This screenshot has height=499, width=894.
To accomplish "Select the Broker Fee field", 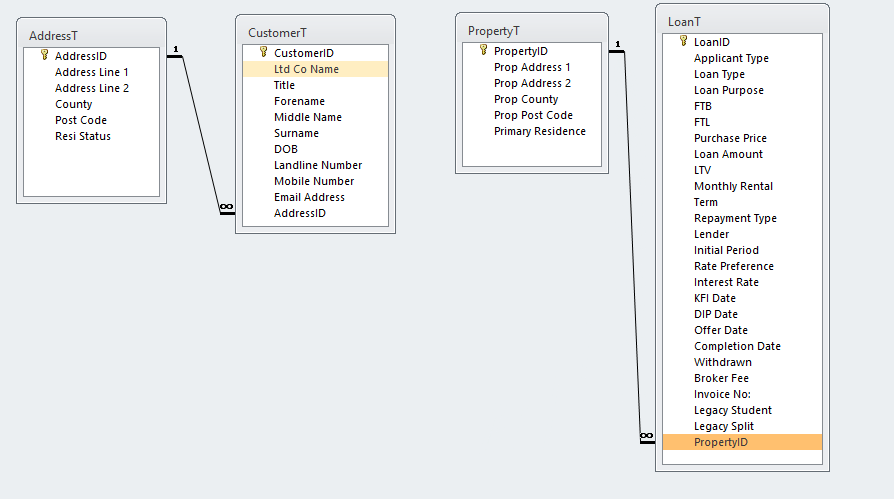I will (742, 377).
